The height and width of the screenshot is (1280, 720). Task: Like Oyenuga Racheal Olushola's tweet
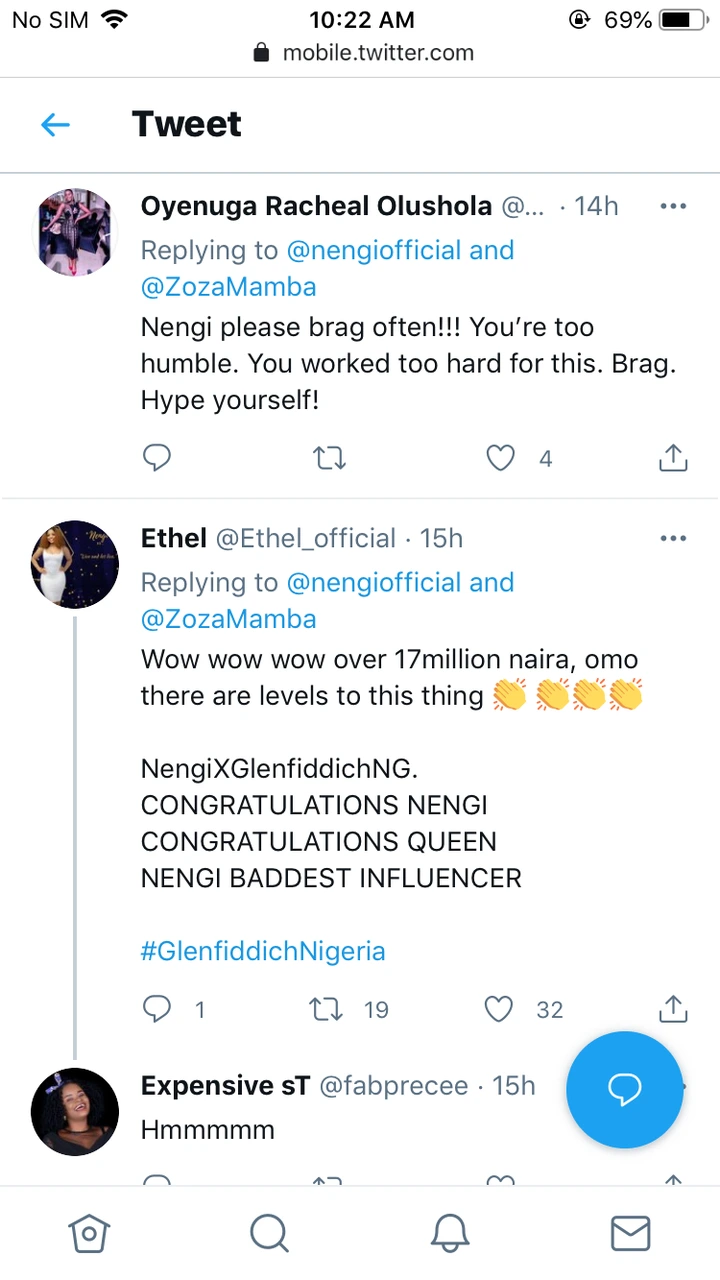(x=500, y=458)
